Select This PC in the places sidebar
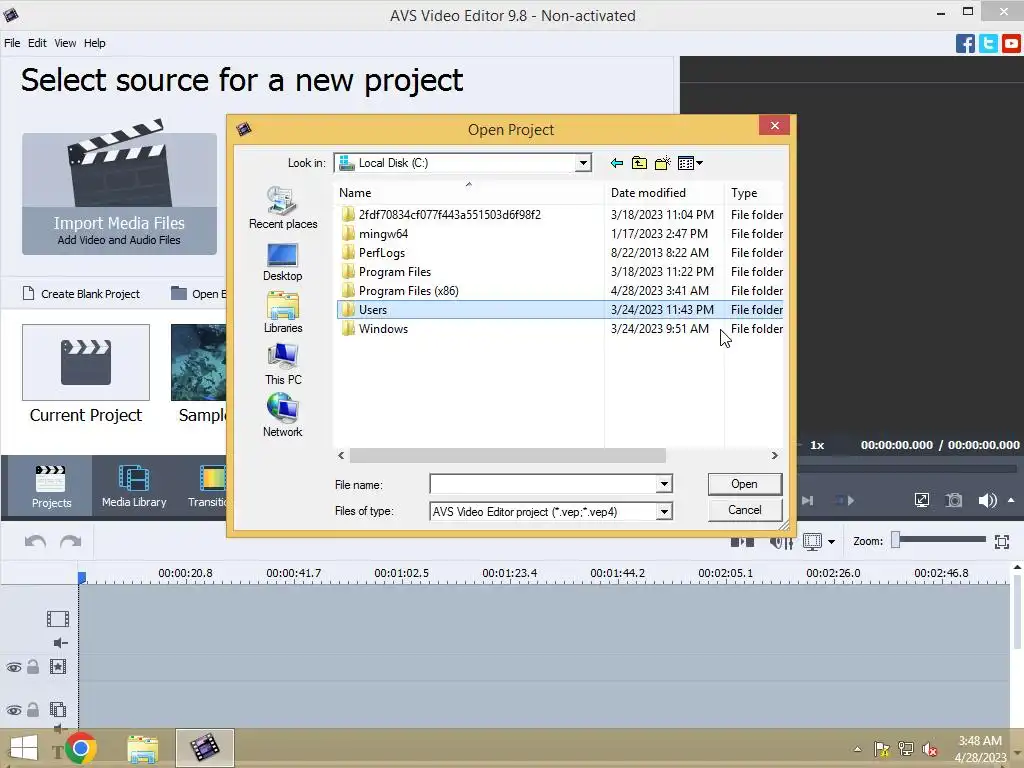This screenshot has height=768, width=1024. pyautogui.click(x=283, y=364)
